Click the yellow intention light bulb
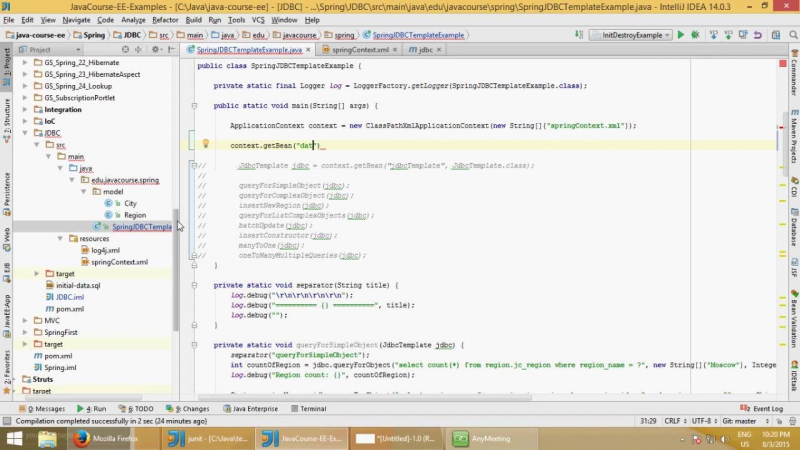 click(x=206, y=145)
